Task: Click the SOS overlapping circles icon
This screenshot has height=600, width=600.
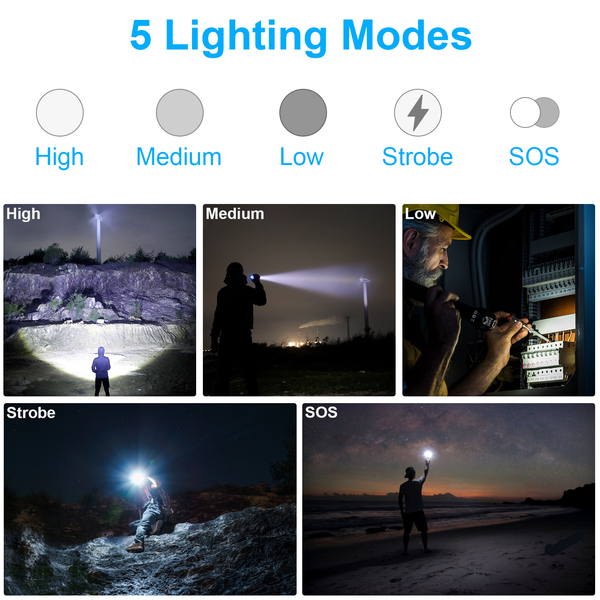Action: pyautogui.click(x=535, y=112)
